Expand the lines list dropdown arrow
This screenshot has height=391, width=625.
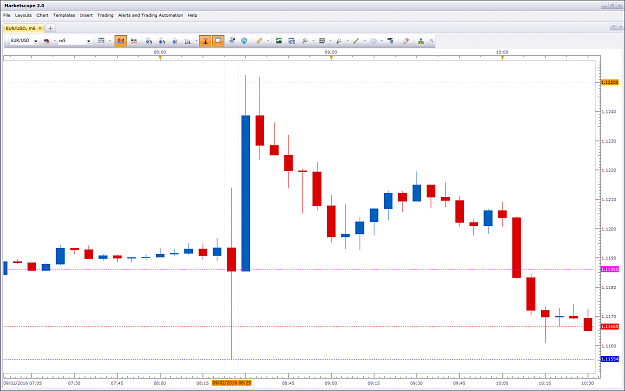tap(330, 41)
